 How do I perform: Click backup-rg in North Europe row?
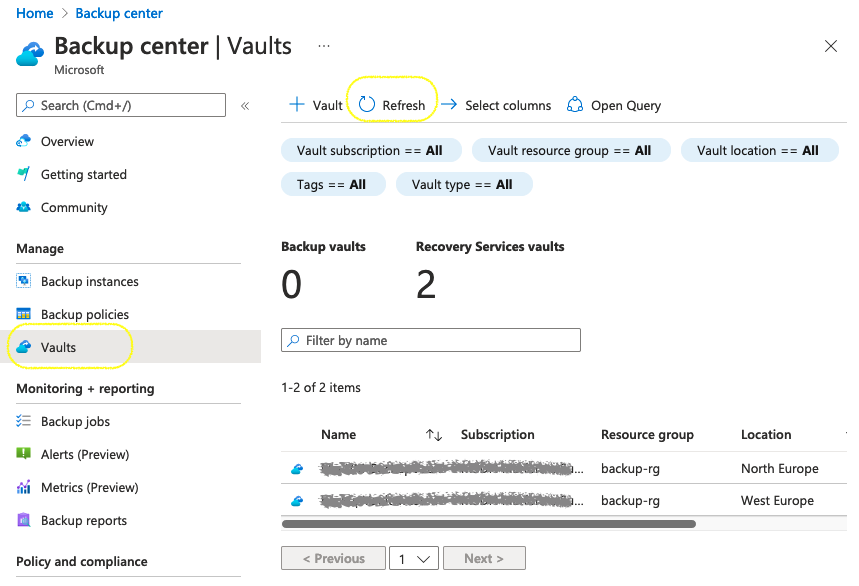[x=630, y=469]
